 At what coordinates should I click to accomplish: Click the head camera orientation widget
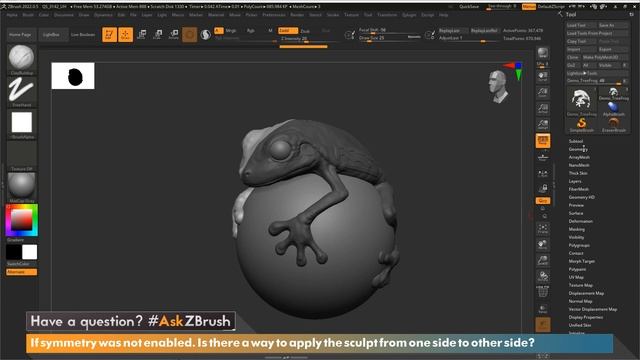(498, 87)
